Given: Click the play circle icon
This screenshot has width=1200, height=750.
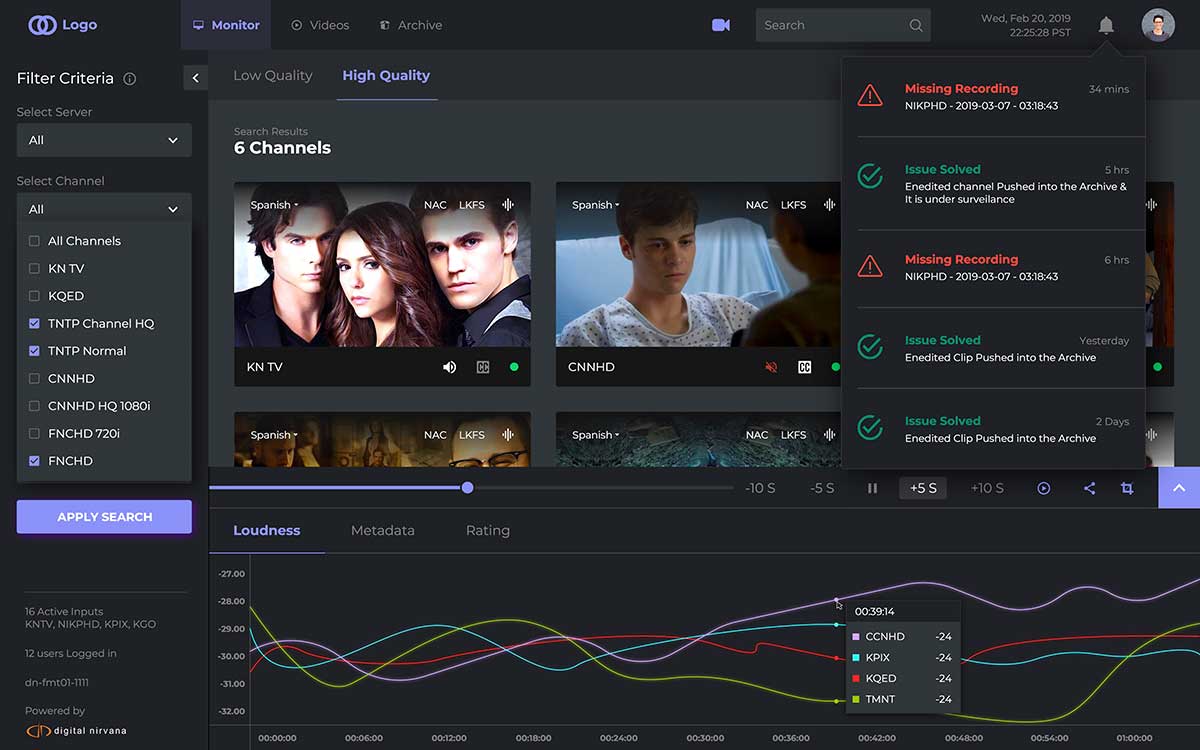Looking at the screenshot, I should [x=1043, y=488].
